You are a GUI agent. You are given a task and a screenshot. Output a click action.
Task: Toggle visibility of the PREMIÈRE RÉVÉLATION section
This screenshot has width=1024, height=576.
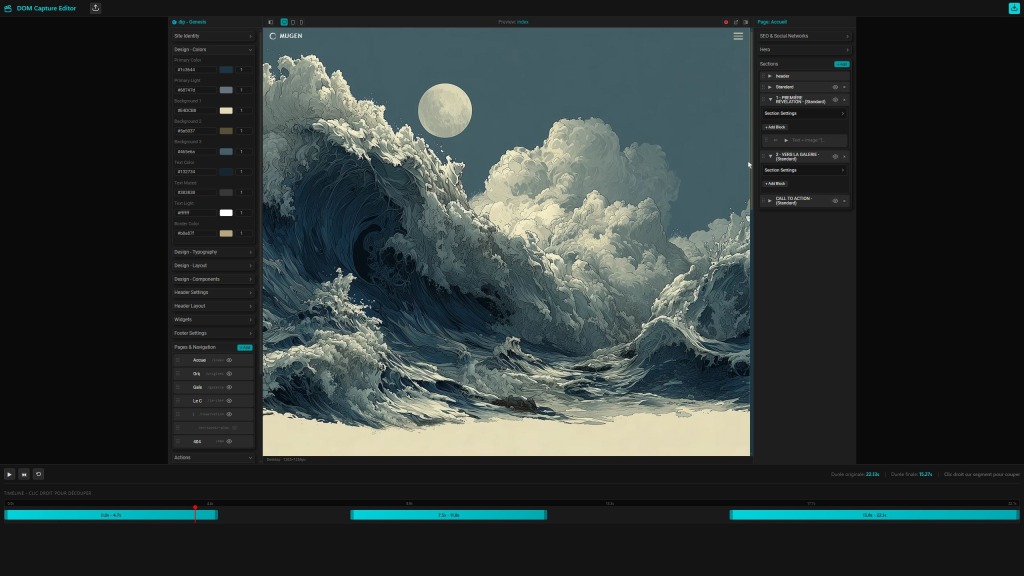pos(836,100)
